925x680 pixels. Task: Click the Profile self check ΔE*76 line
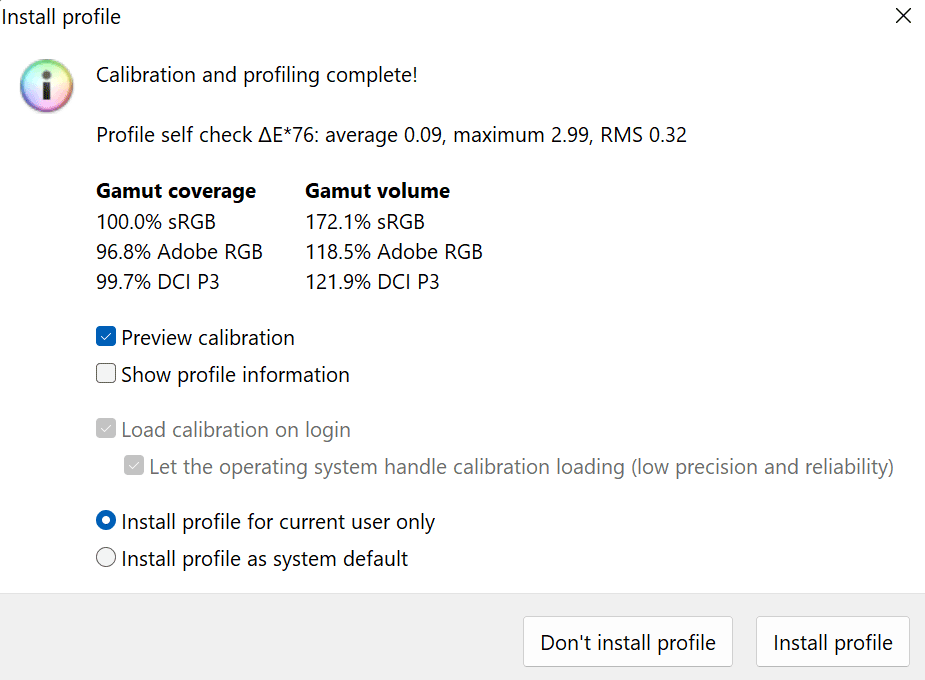[391, 135]
